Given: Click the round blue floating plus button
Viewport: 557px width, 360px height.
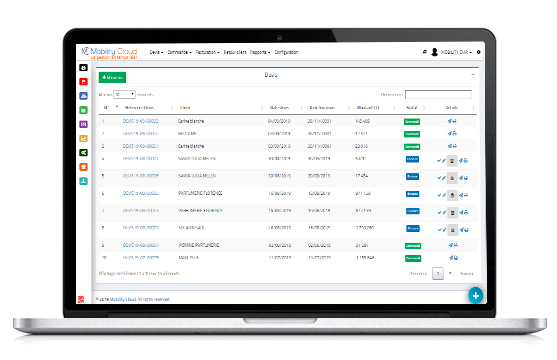Looking at the screenshot, I should [476, 296].
